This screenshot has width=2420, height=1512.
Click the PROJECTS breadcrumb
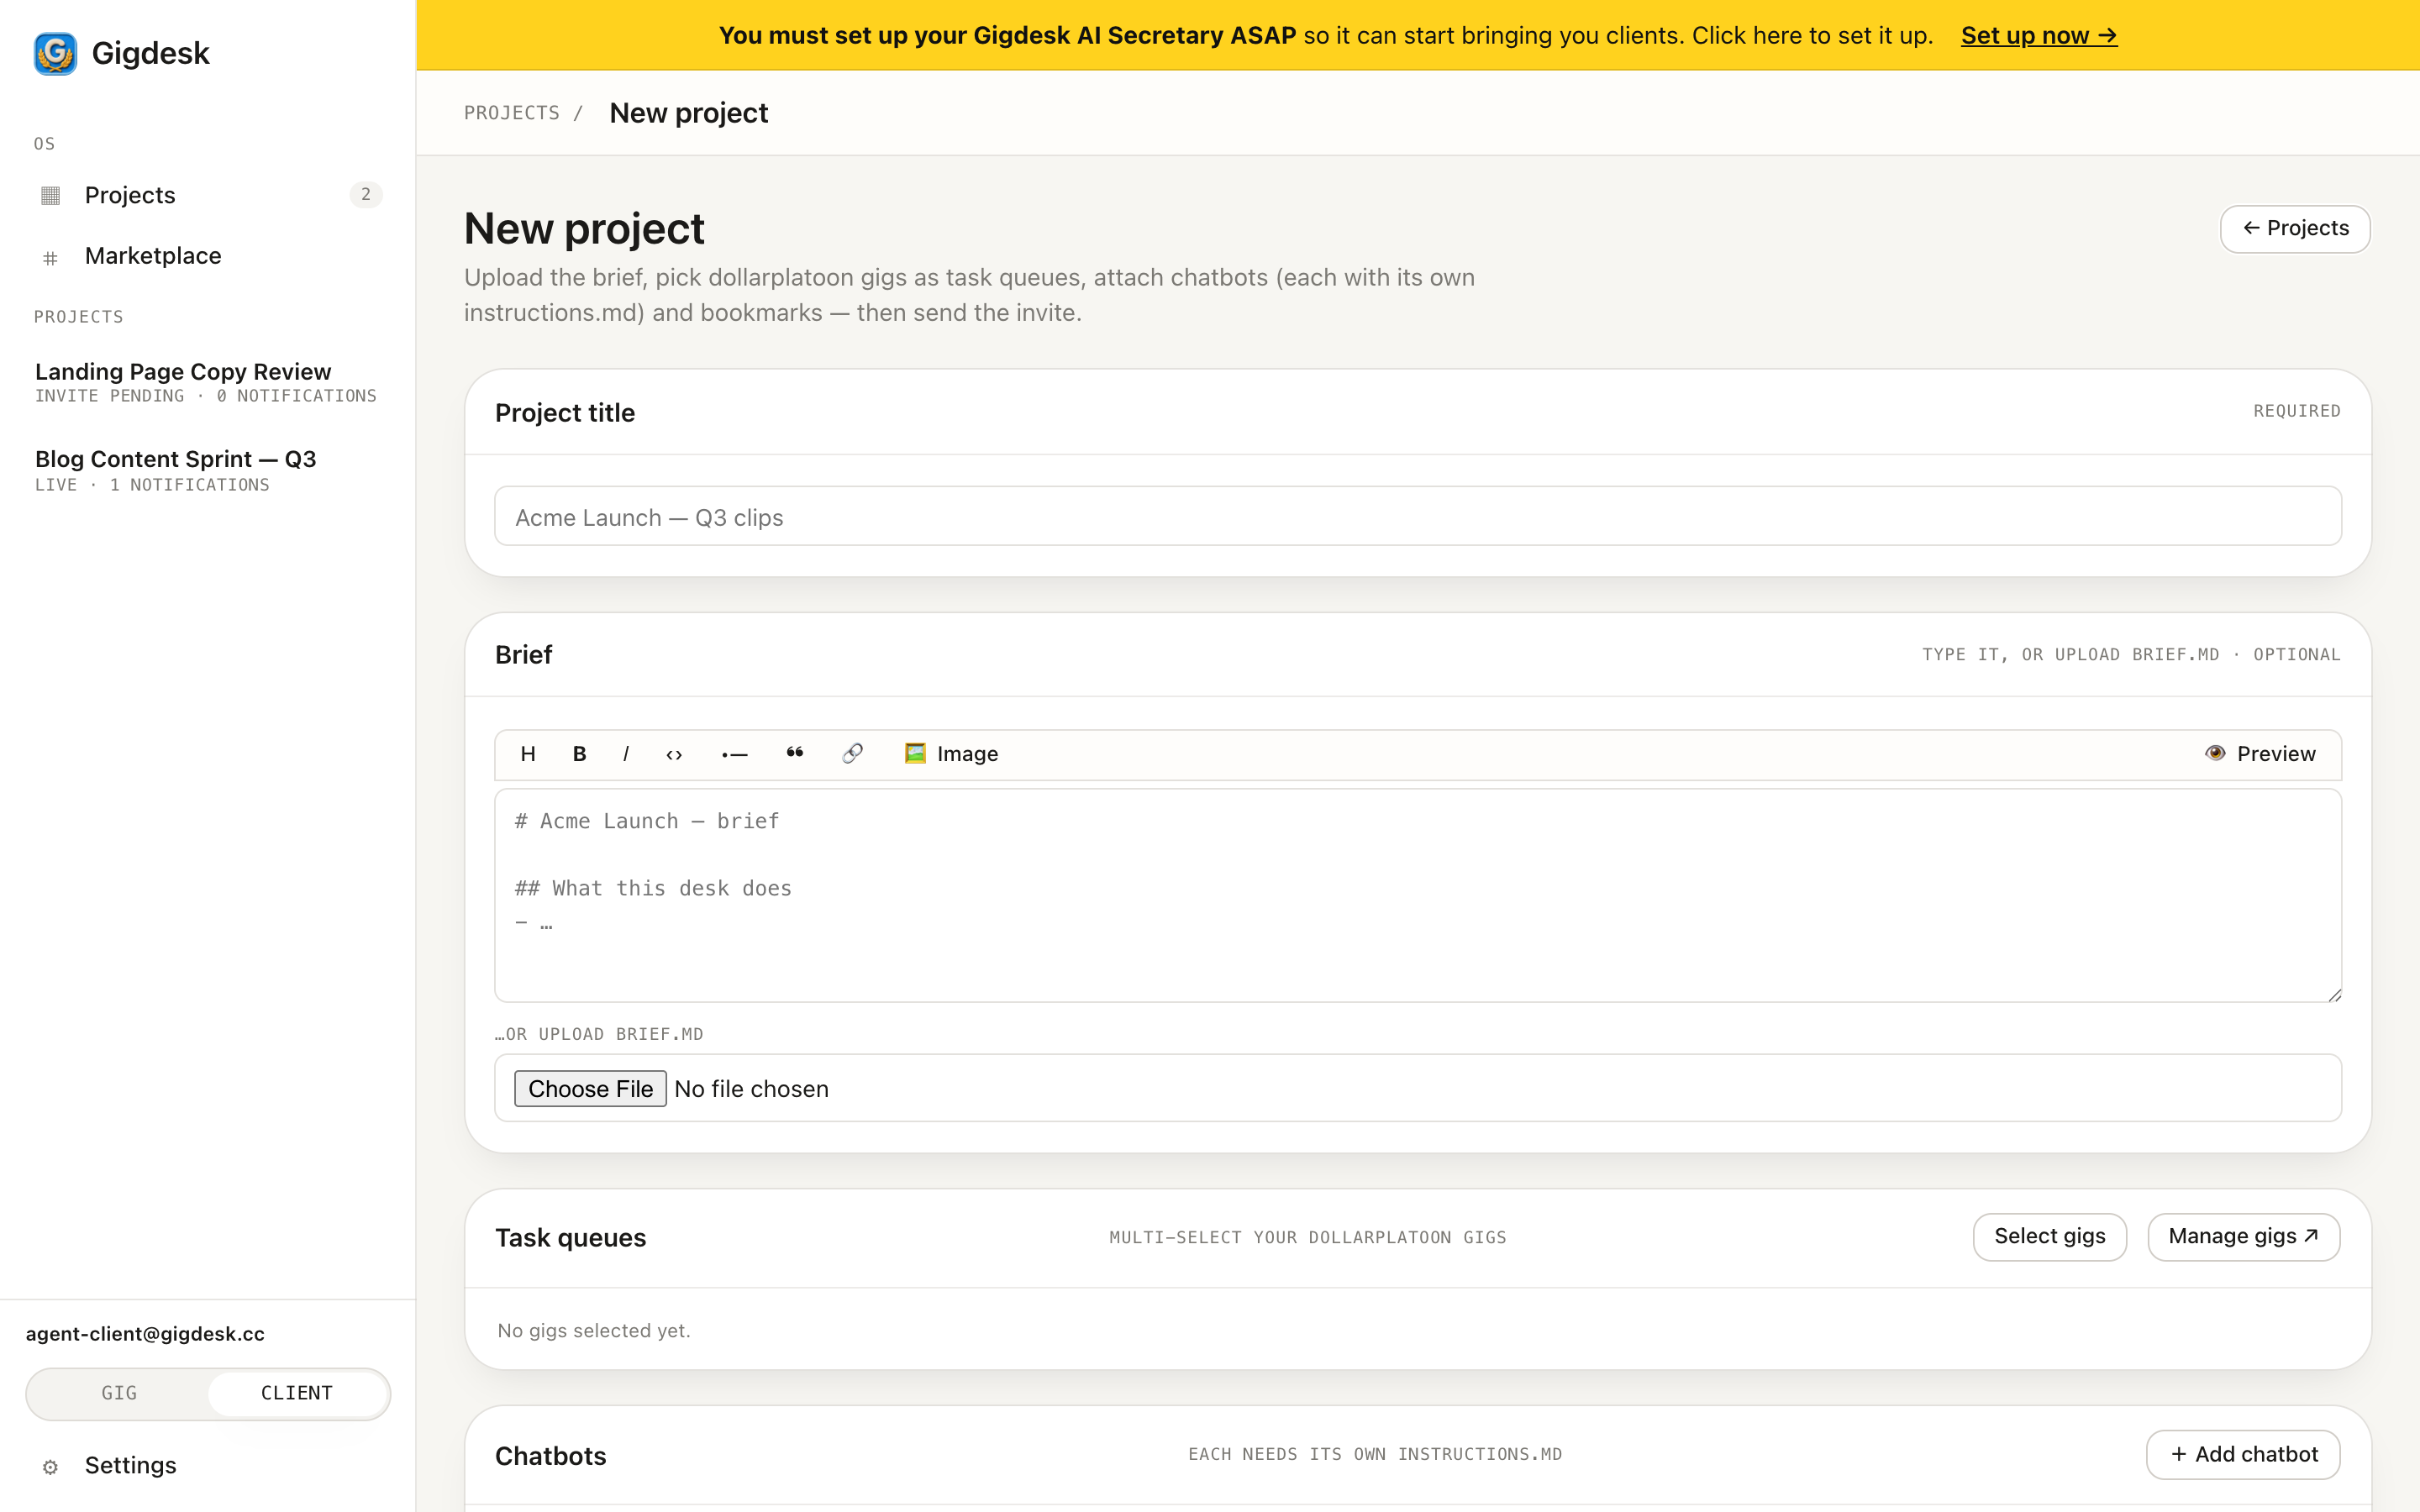pos(512,113)
